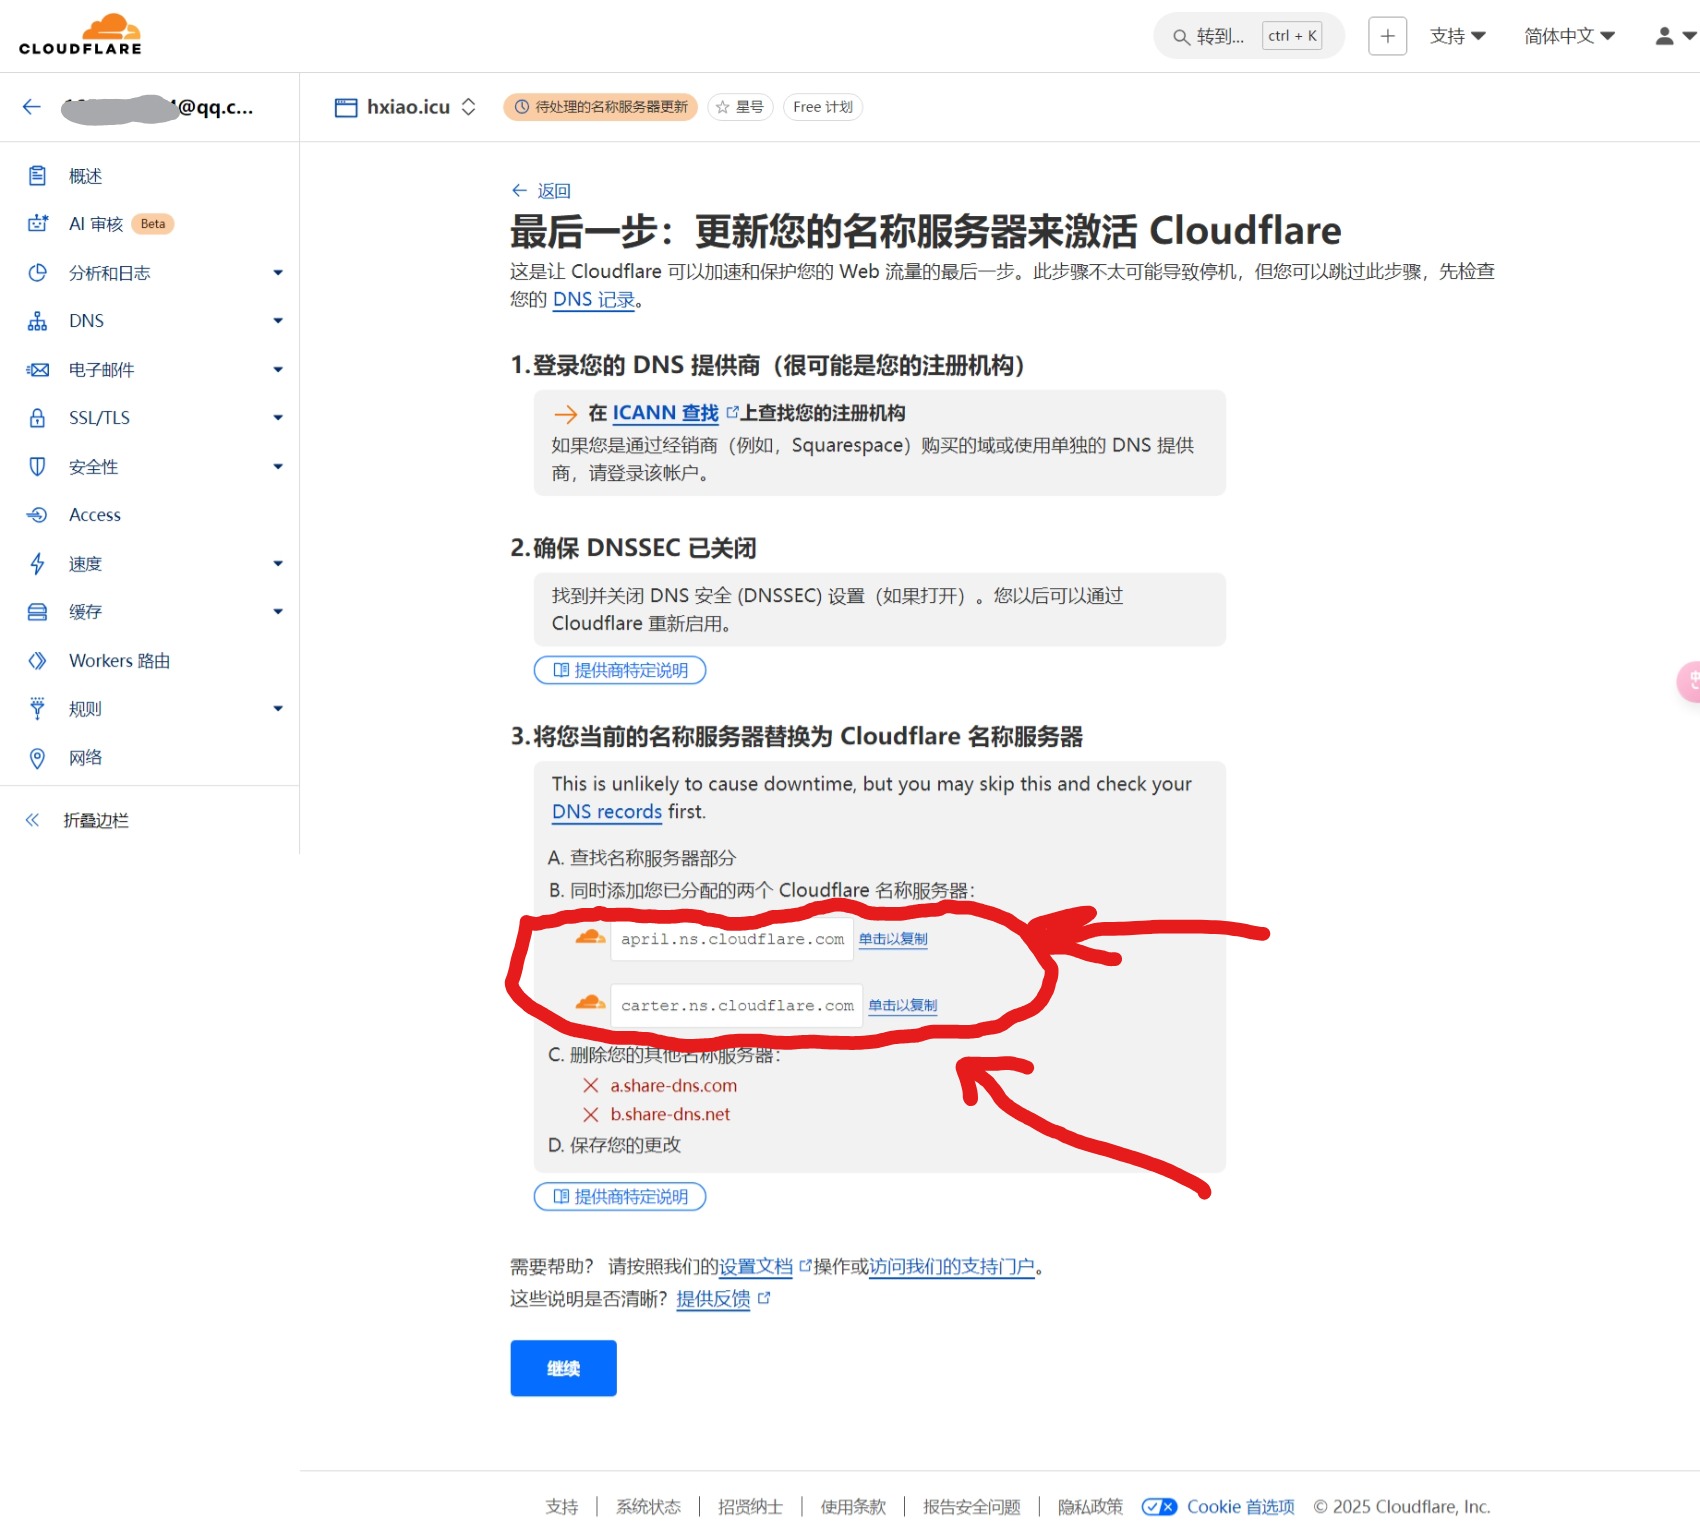Image resolution: width=1700 pixels, height=1539 pixels.
Task: Open Cookie 首选项 footer link
Action: point(1240,1507)
